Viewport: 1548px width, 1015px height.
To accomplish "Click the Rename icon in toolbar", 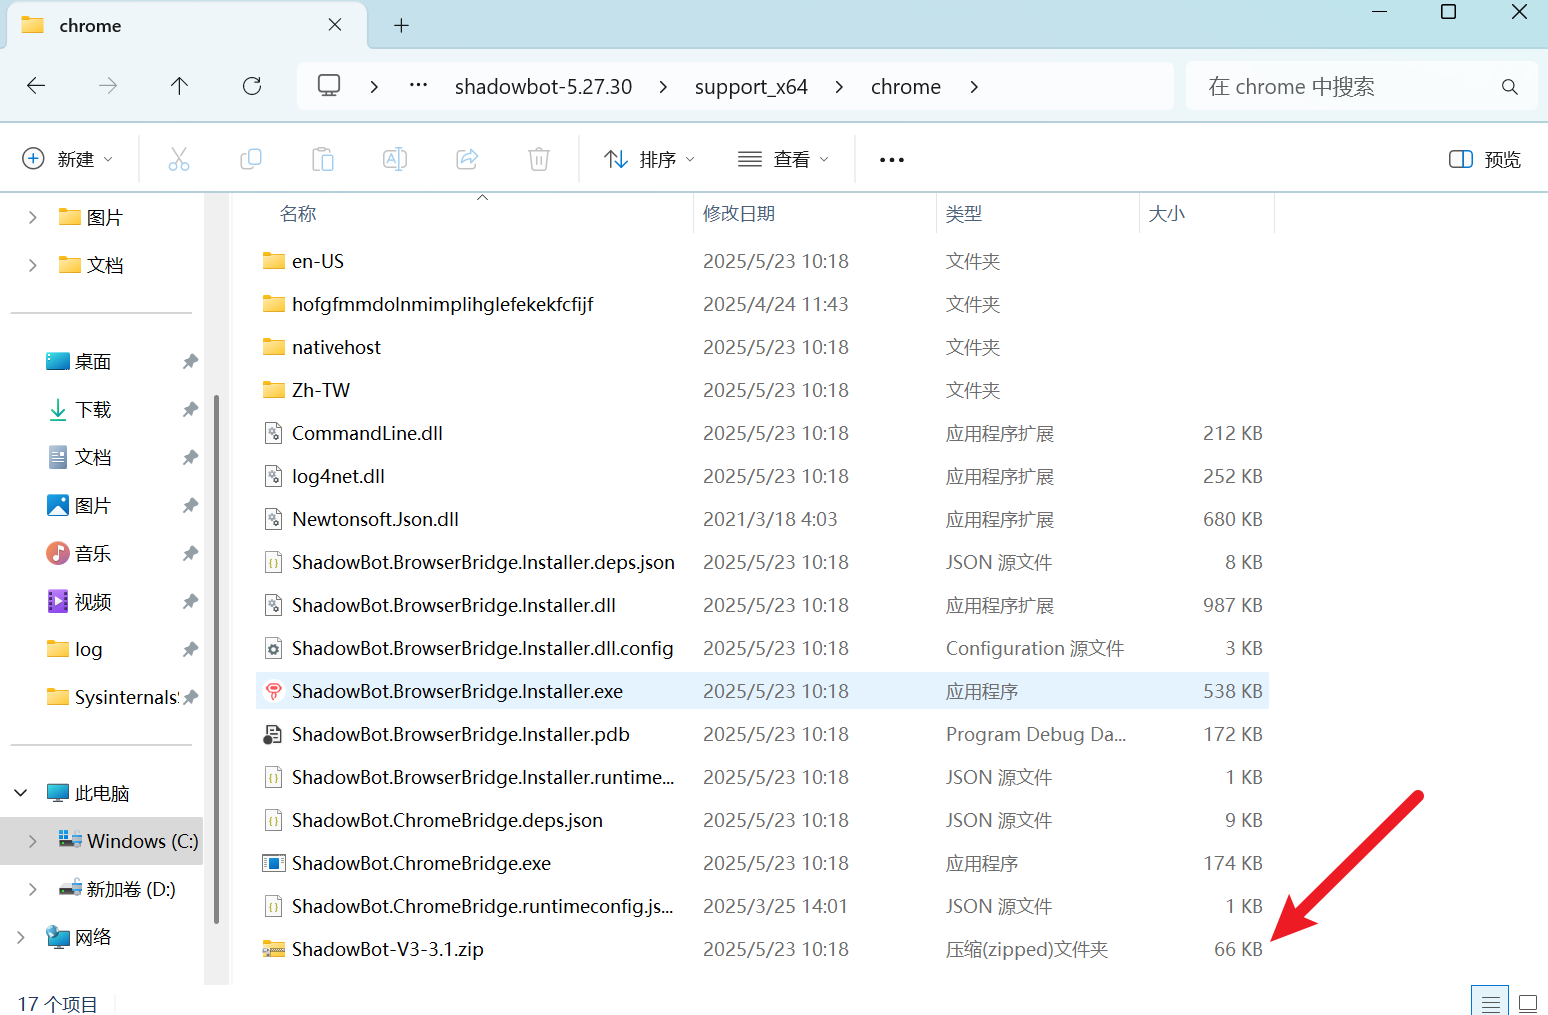I will click(x=395, y=159).
